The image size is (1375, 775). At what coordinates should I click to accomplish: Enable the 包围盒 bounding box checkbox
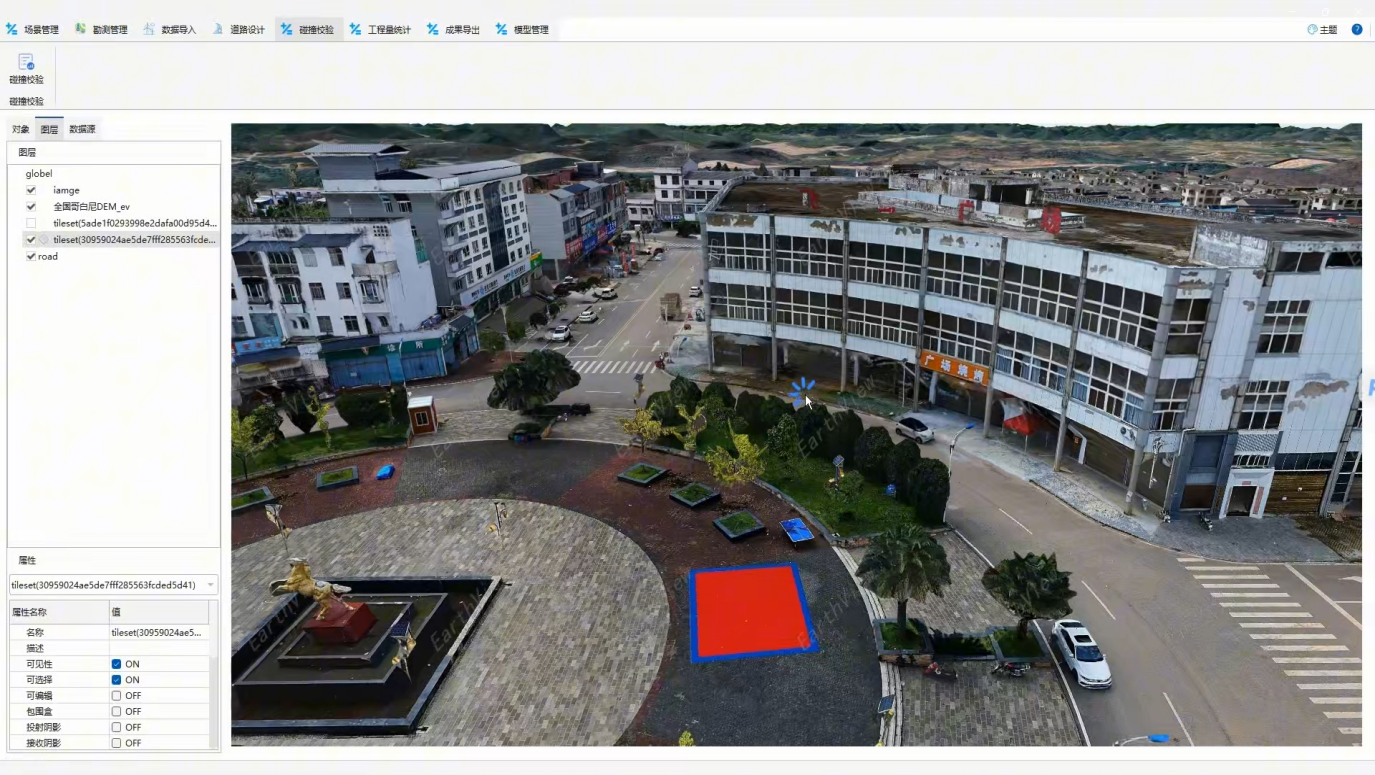pos(116,711)
